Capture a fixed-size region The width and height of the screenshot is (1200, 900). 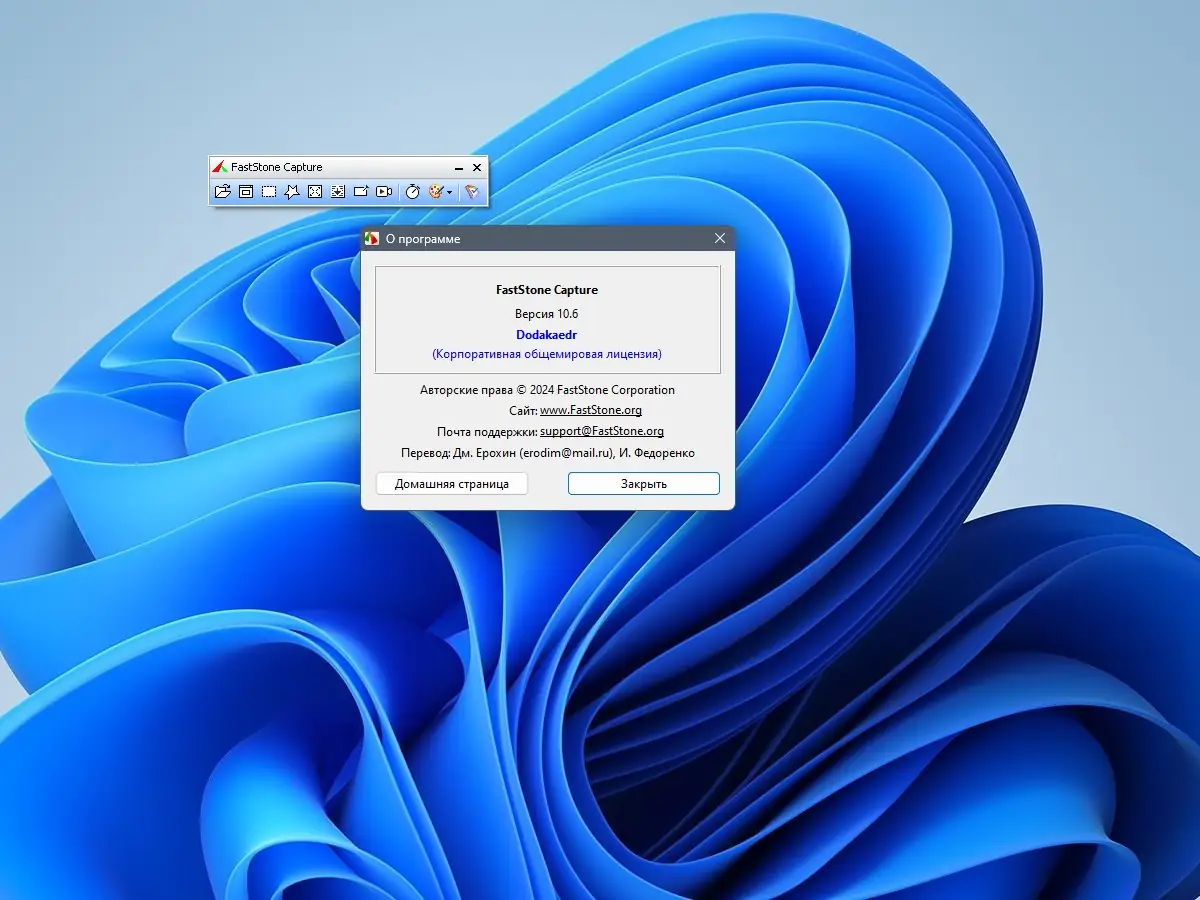click(x=361, y=192)
